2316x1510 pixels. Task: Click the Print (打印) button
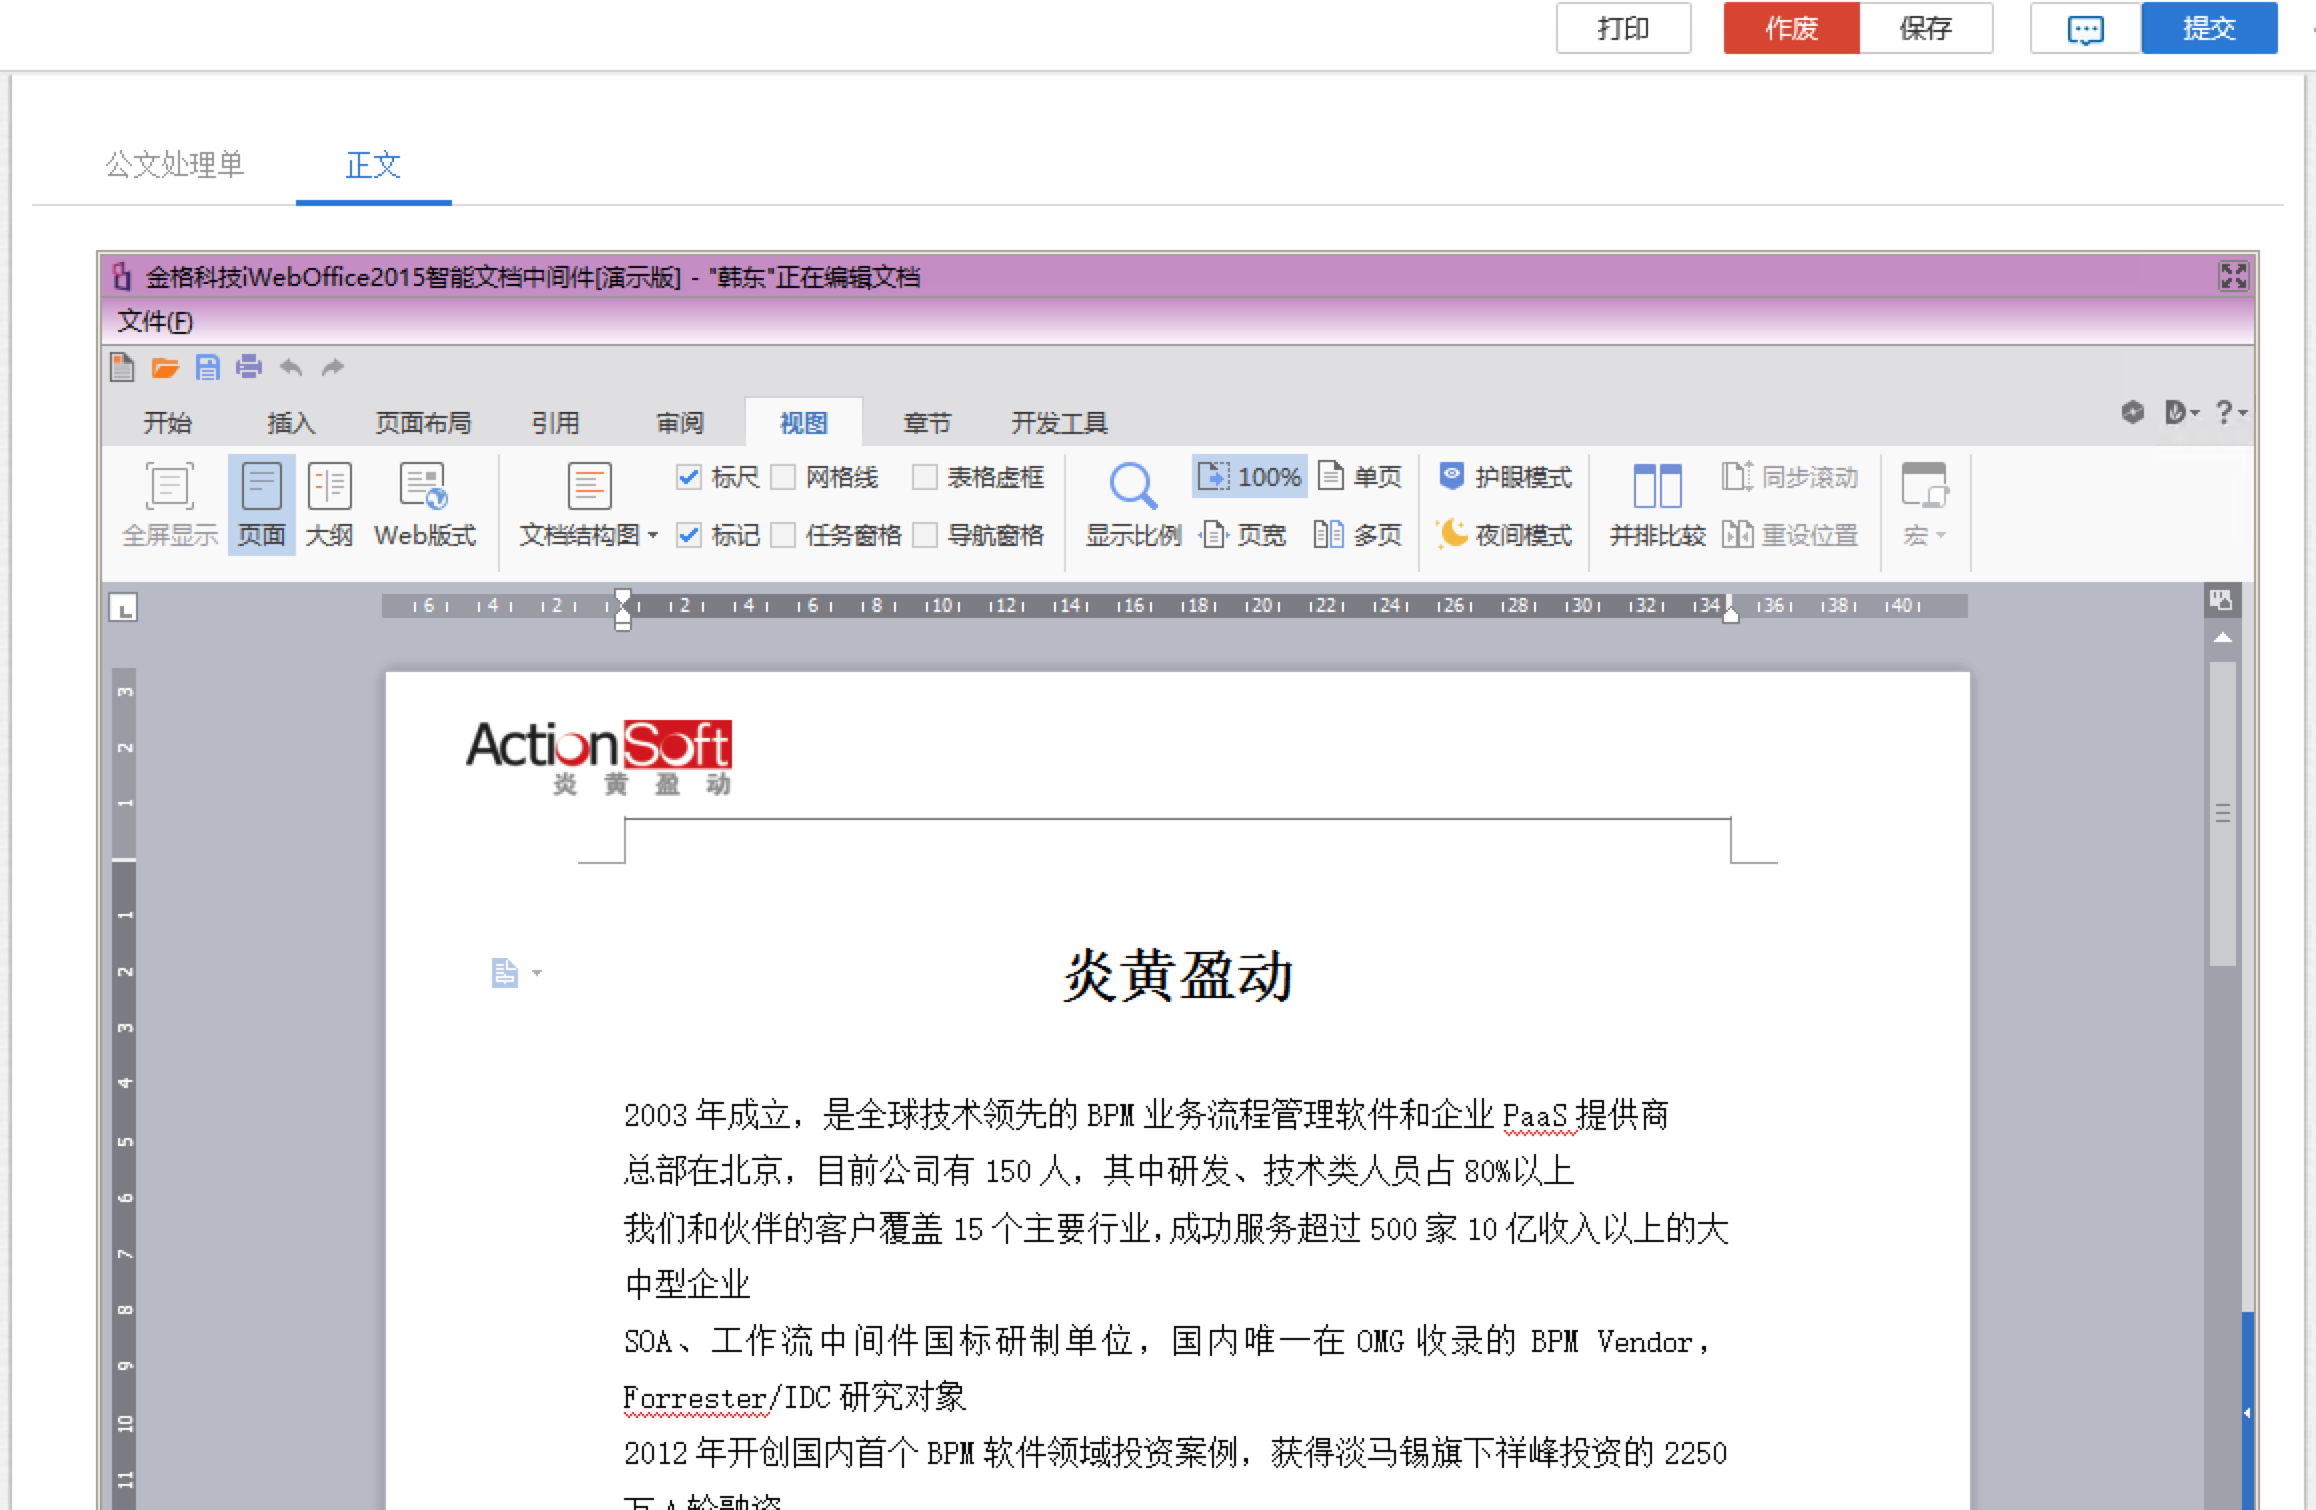pyautogui.click(x=1623, y=28)
